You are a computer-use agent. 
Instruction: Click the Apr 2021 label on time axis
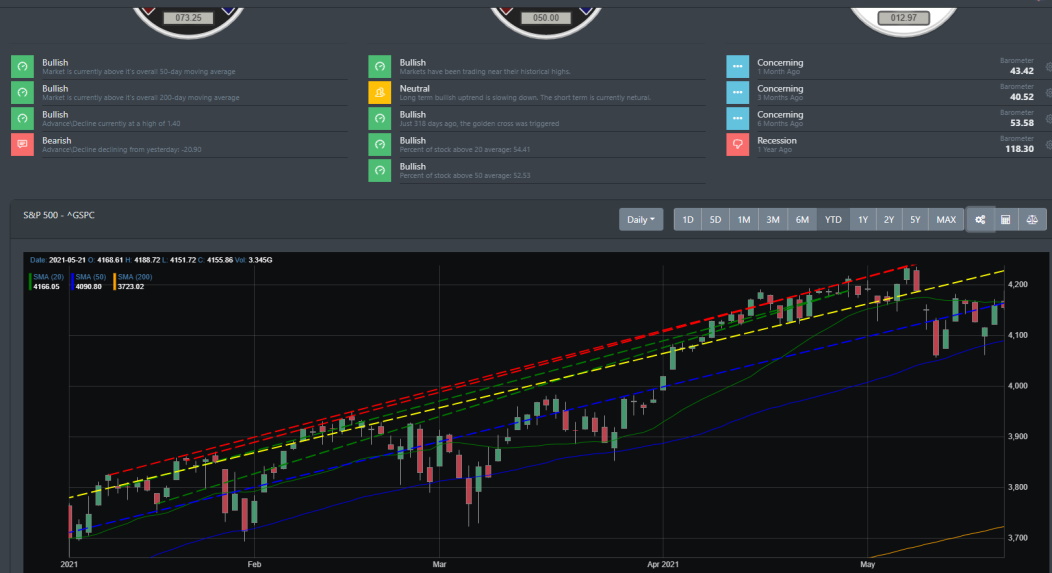(x=663, y=564)
